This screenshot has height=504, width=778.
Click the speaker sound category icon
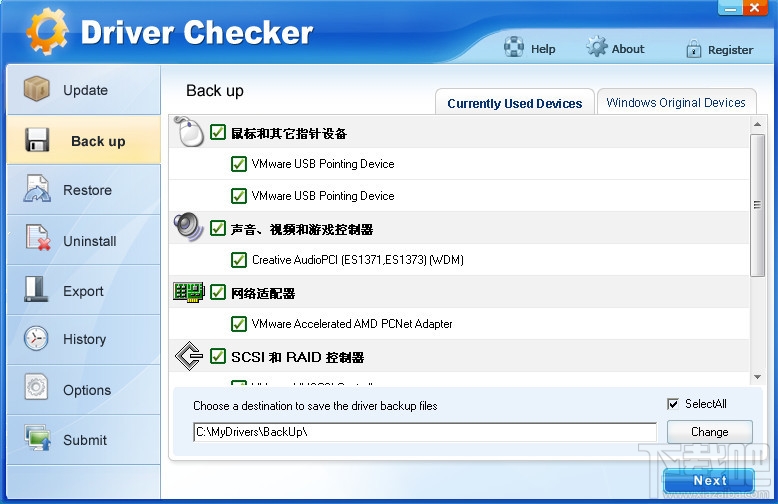[x=189, y=227]
